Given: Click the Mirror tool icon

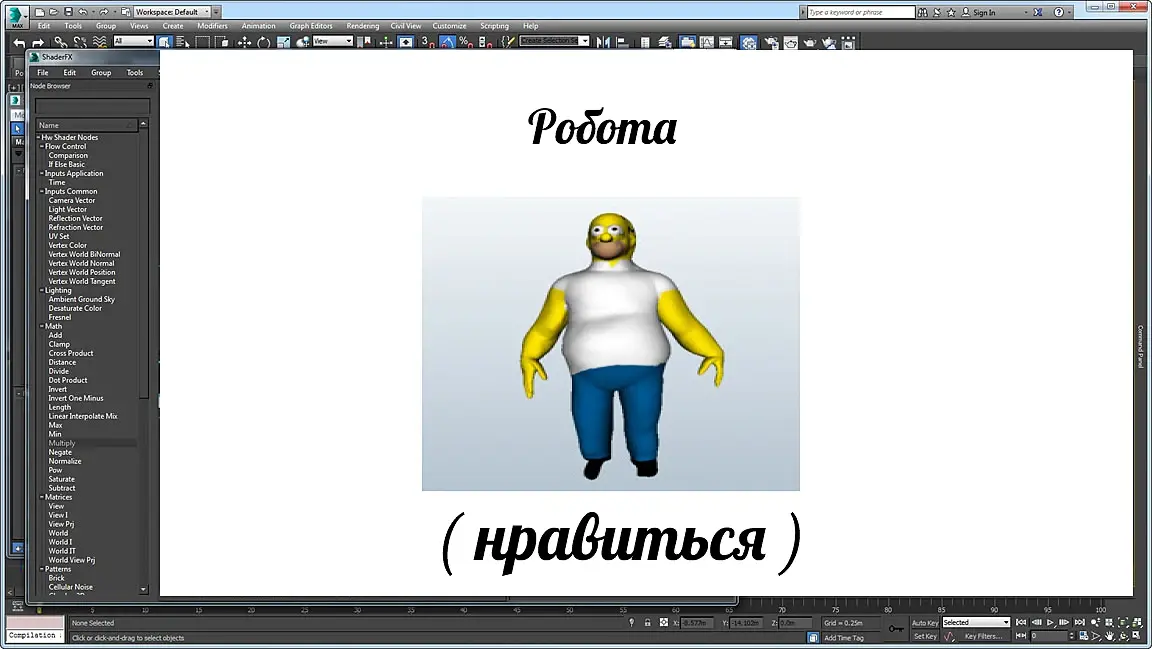Looking at the screenshot, I should coord(602,42).
